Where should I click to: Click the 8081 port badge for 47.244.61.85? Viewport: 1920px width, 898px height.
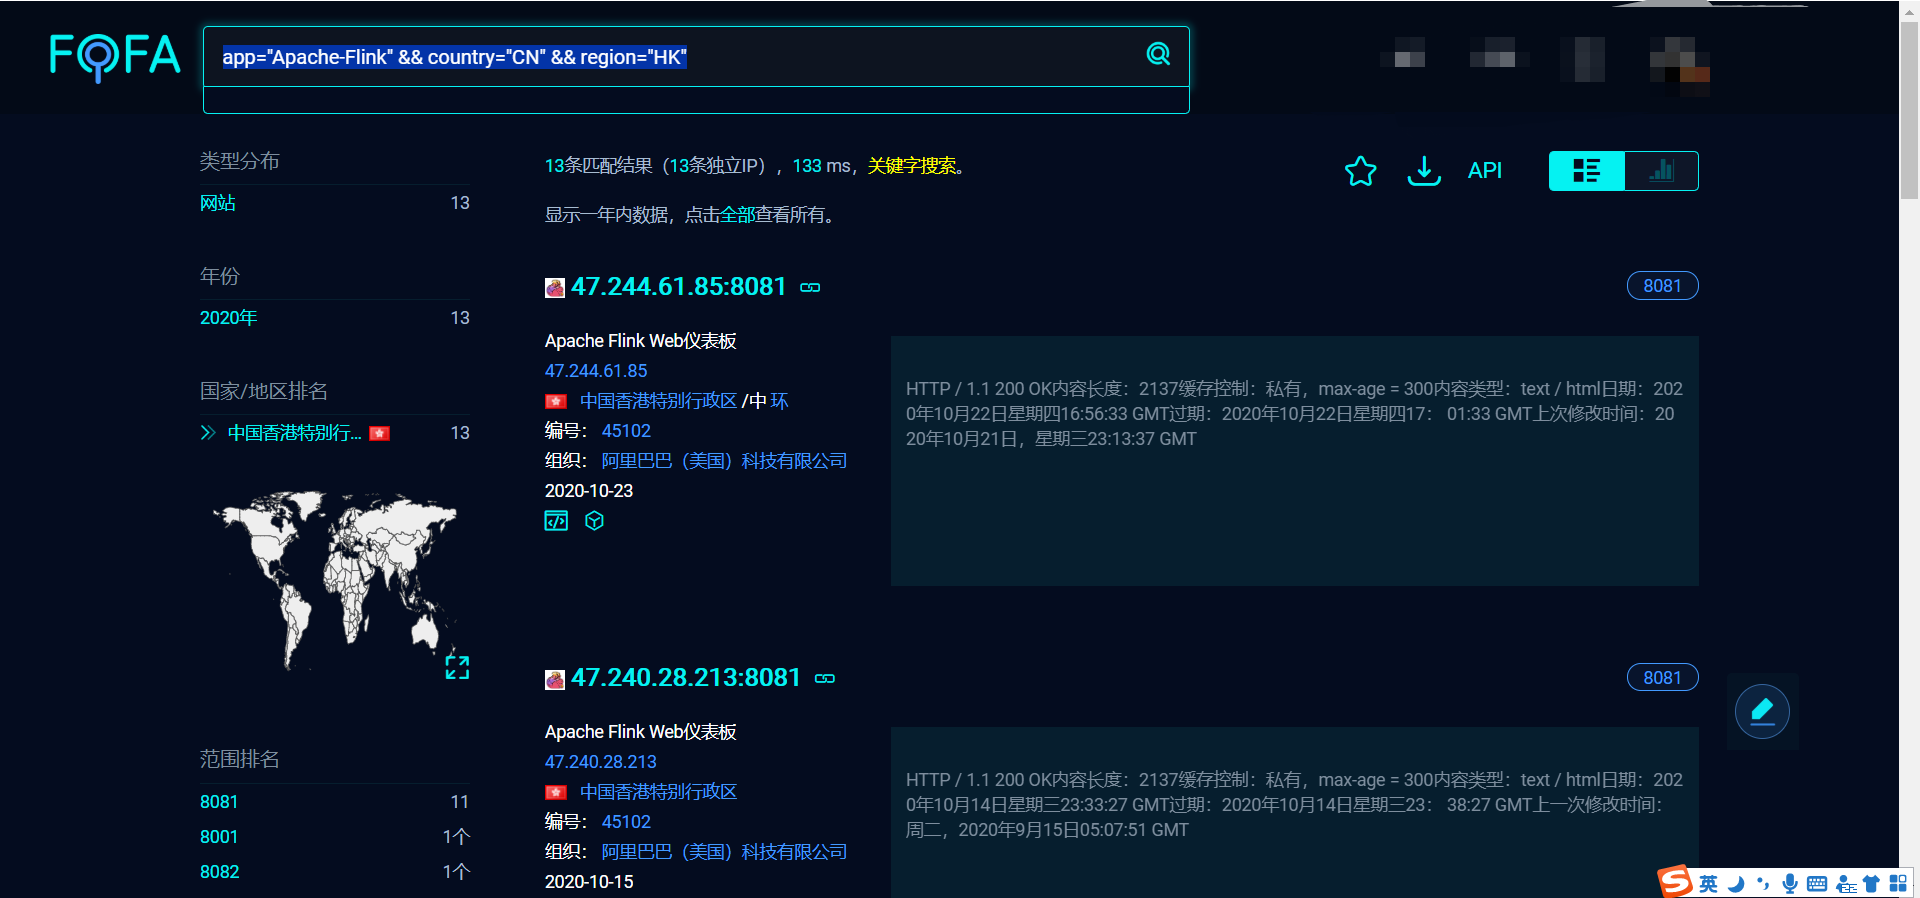coord(1662,286)
